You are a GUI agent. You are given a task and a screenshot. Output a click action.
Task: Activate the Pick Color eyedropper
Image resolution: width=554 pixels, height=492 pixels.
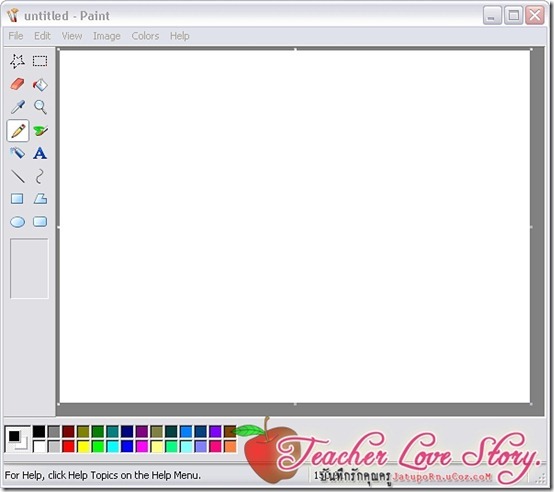(x=17, y=107)
